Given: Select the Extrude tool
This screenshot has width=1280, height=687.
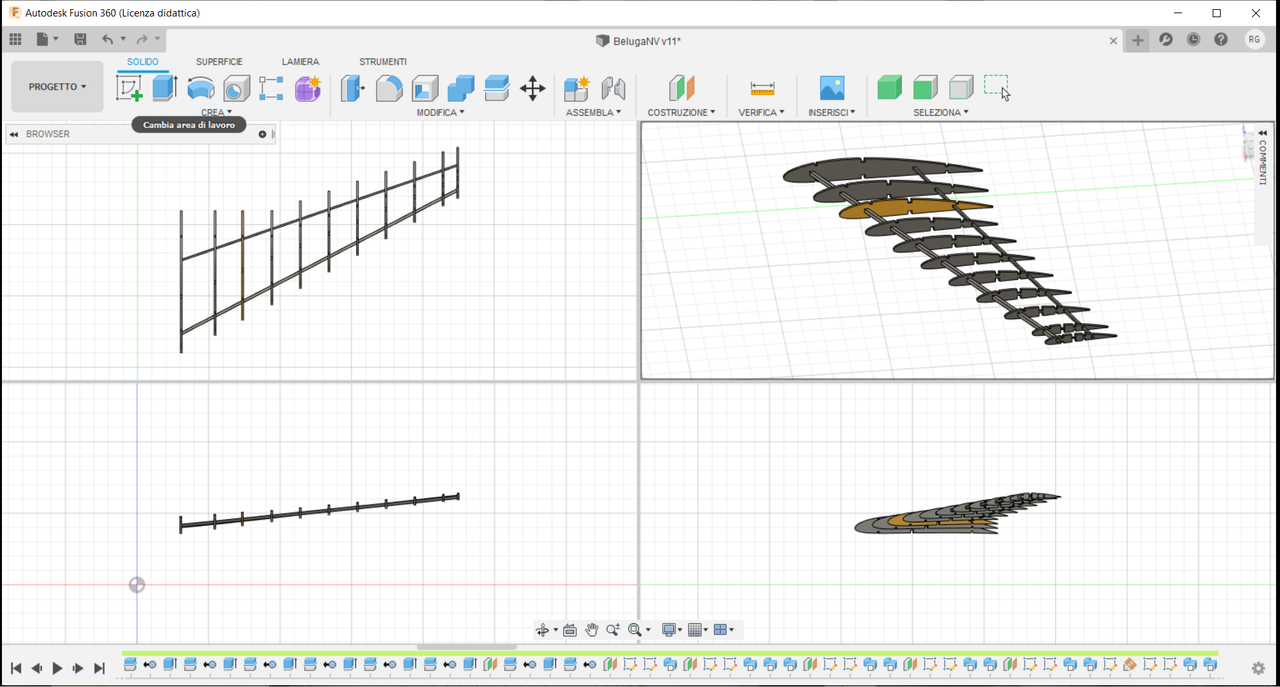Looking at the screenshot, I should 165,88.
